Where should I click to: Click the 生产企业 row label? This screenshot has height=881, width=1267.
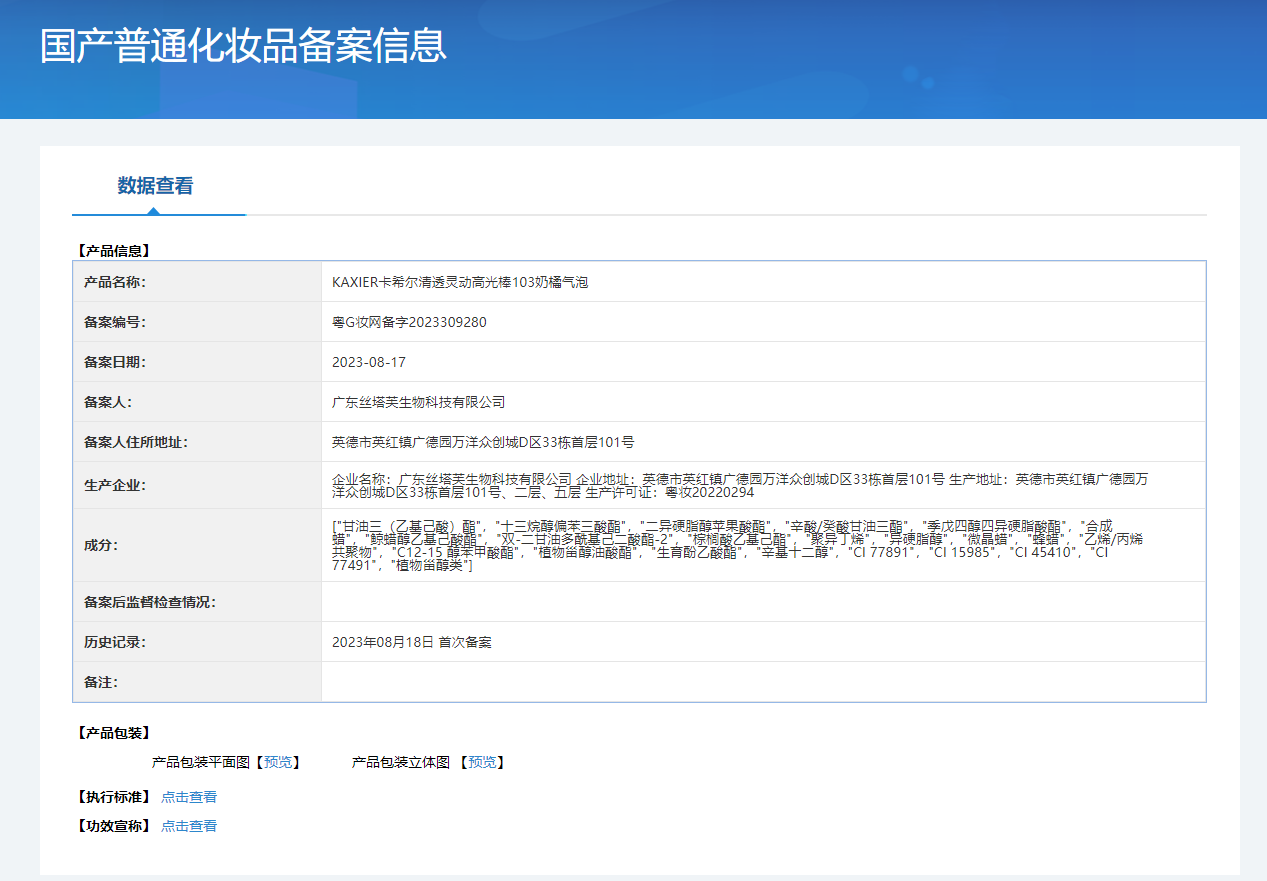115,485
